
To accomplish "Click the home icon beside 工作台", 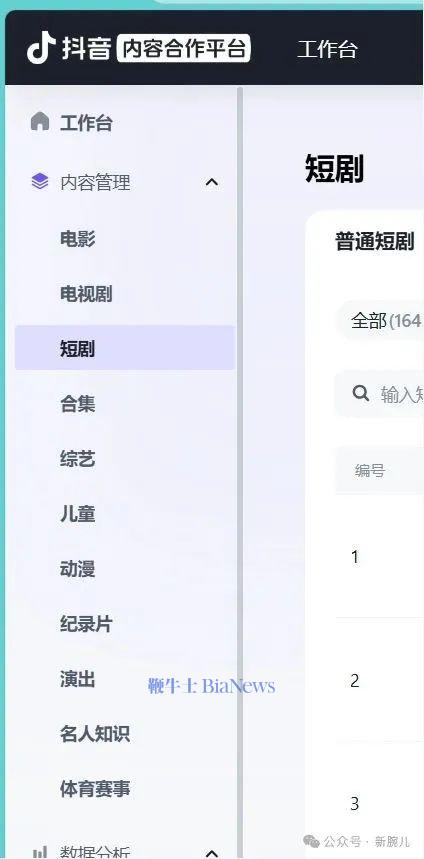I will click(39, 122).
